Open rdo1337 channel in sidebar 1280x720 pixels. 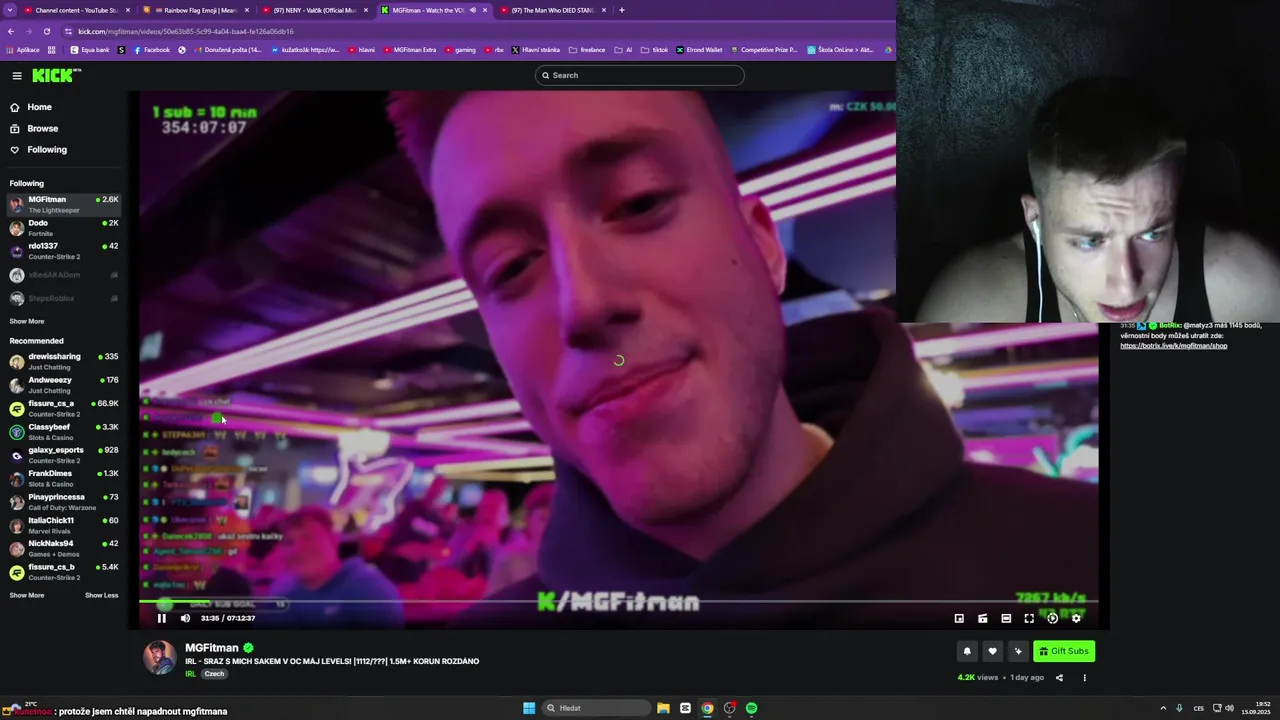pos(64,251)
